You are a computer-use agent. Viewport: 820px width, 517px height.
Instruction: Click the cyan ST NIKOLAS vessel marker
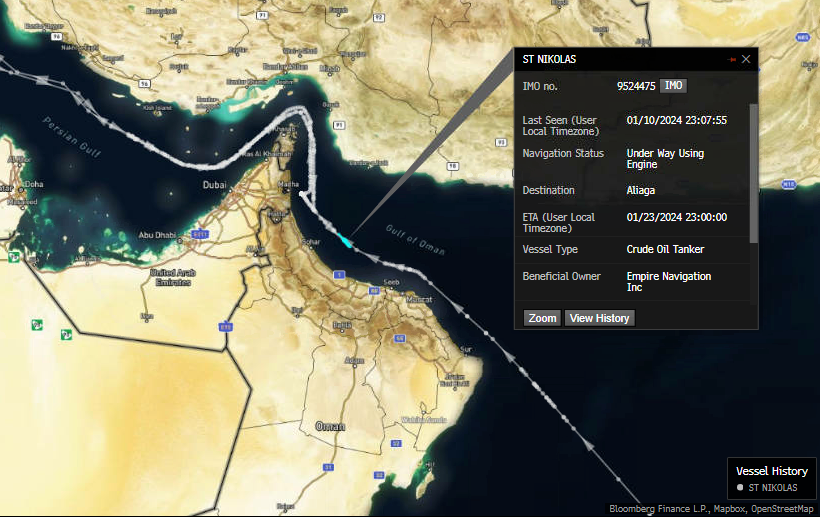(344, 240)
